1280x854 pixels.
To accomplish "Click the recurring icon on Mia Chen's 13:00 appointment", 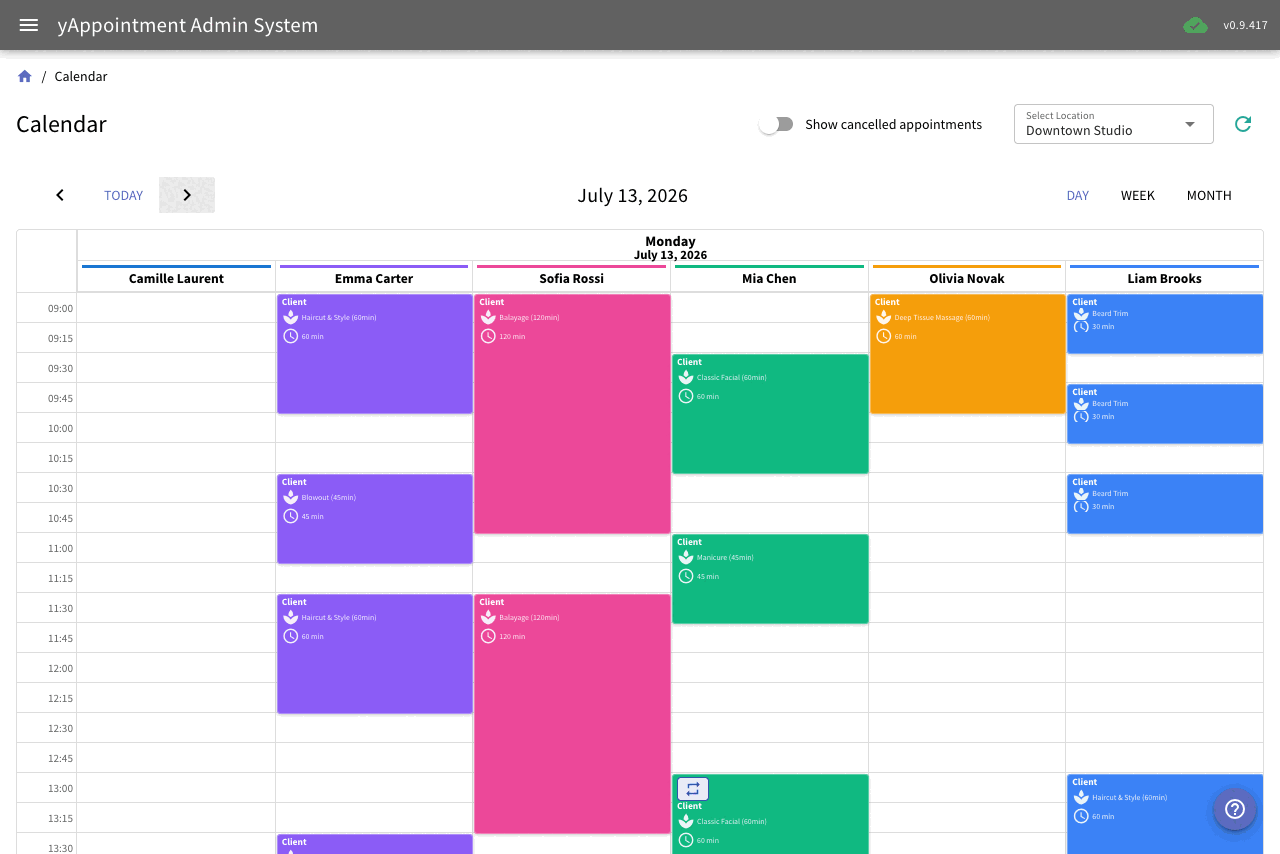I will coord(693,789).
